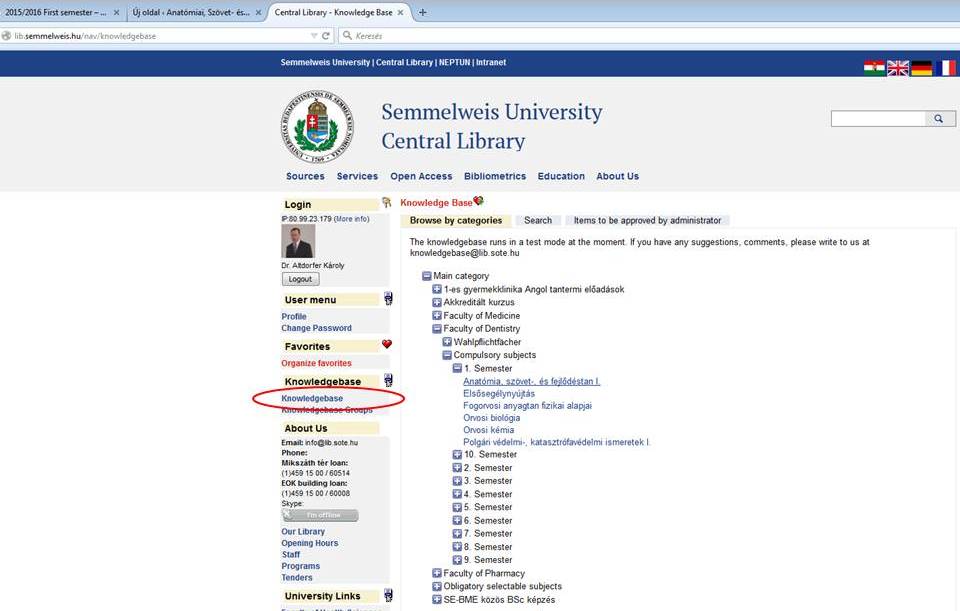Expand the 2. Semester node
This screenshot has height=611, width=960.
coord(457,468)
